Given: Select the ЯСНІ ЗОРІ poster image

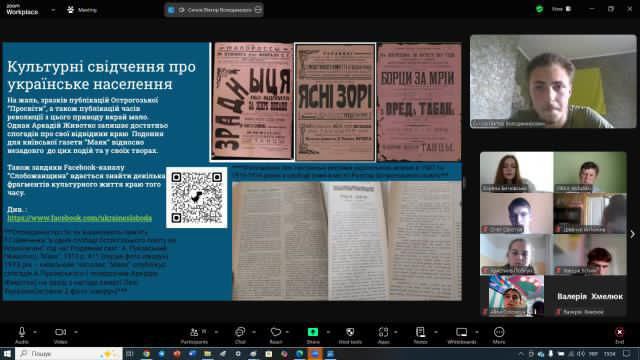Looking at the screenshot, I should [335, 102].
